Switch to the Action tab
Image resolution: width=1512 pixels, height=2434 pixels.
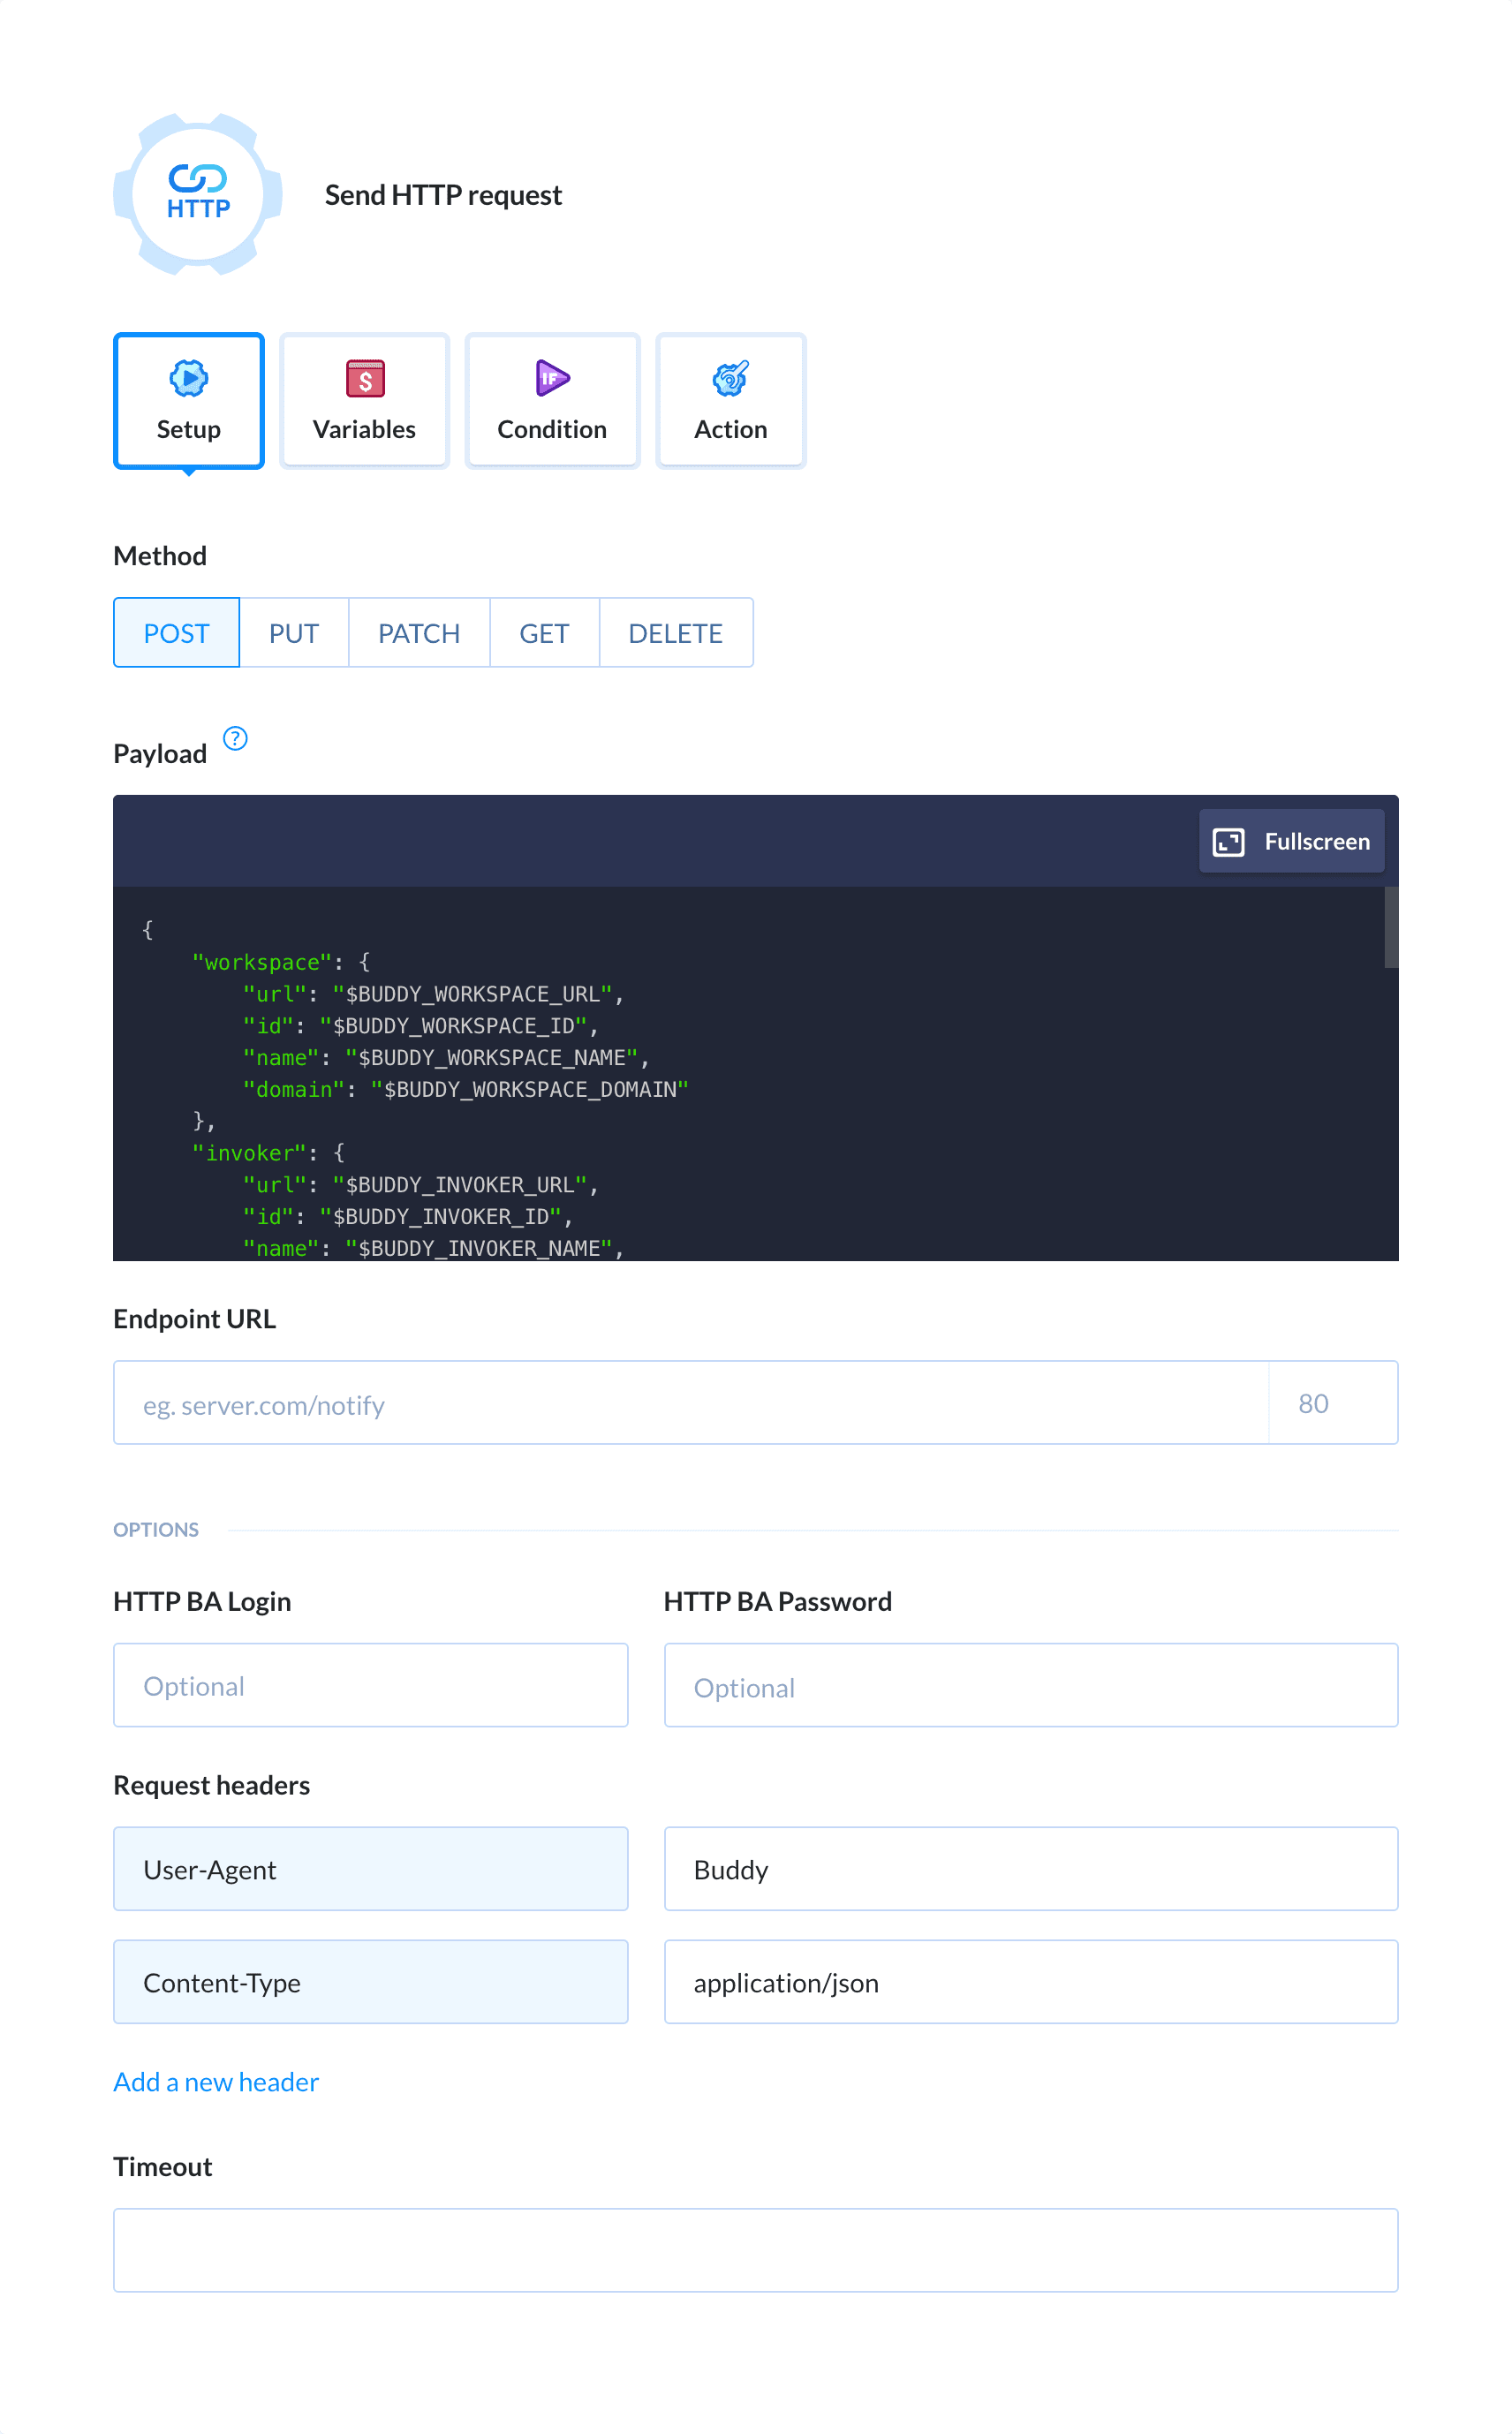[730, 400]
